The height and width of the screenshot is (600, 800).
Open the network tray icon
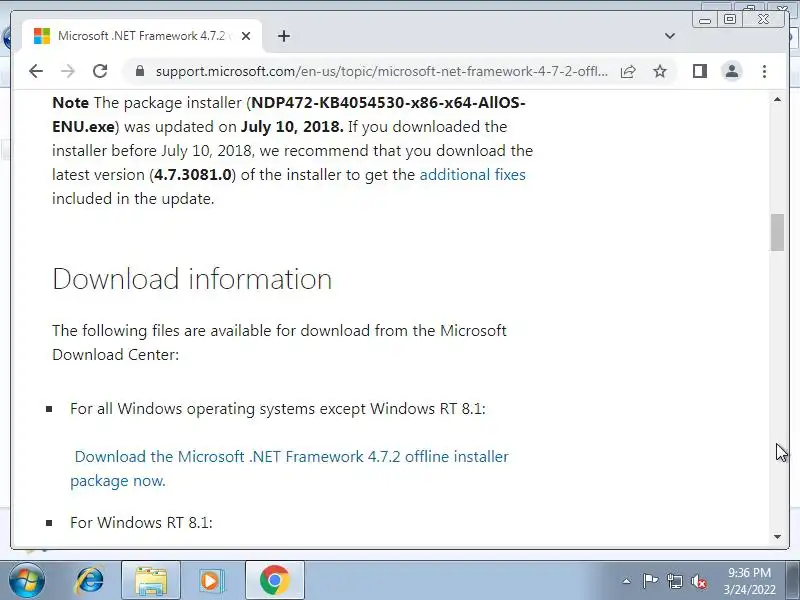click(x=675, y=581)
